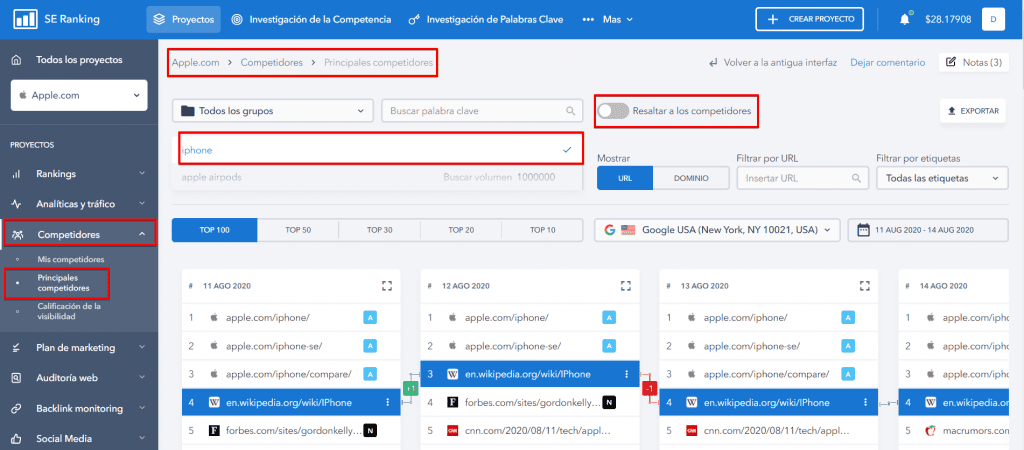Click Dejar comentario link
Image resolution: width=1024 pixels, height=450 pixels.
pyautogui.click(x=888, y=63)
